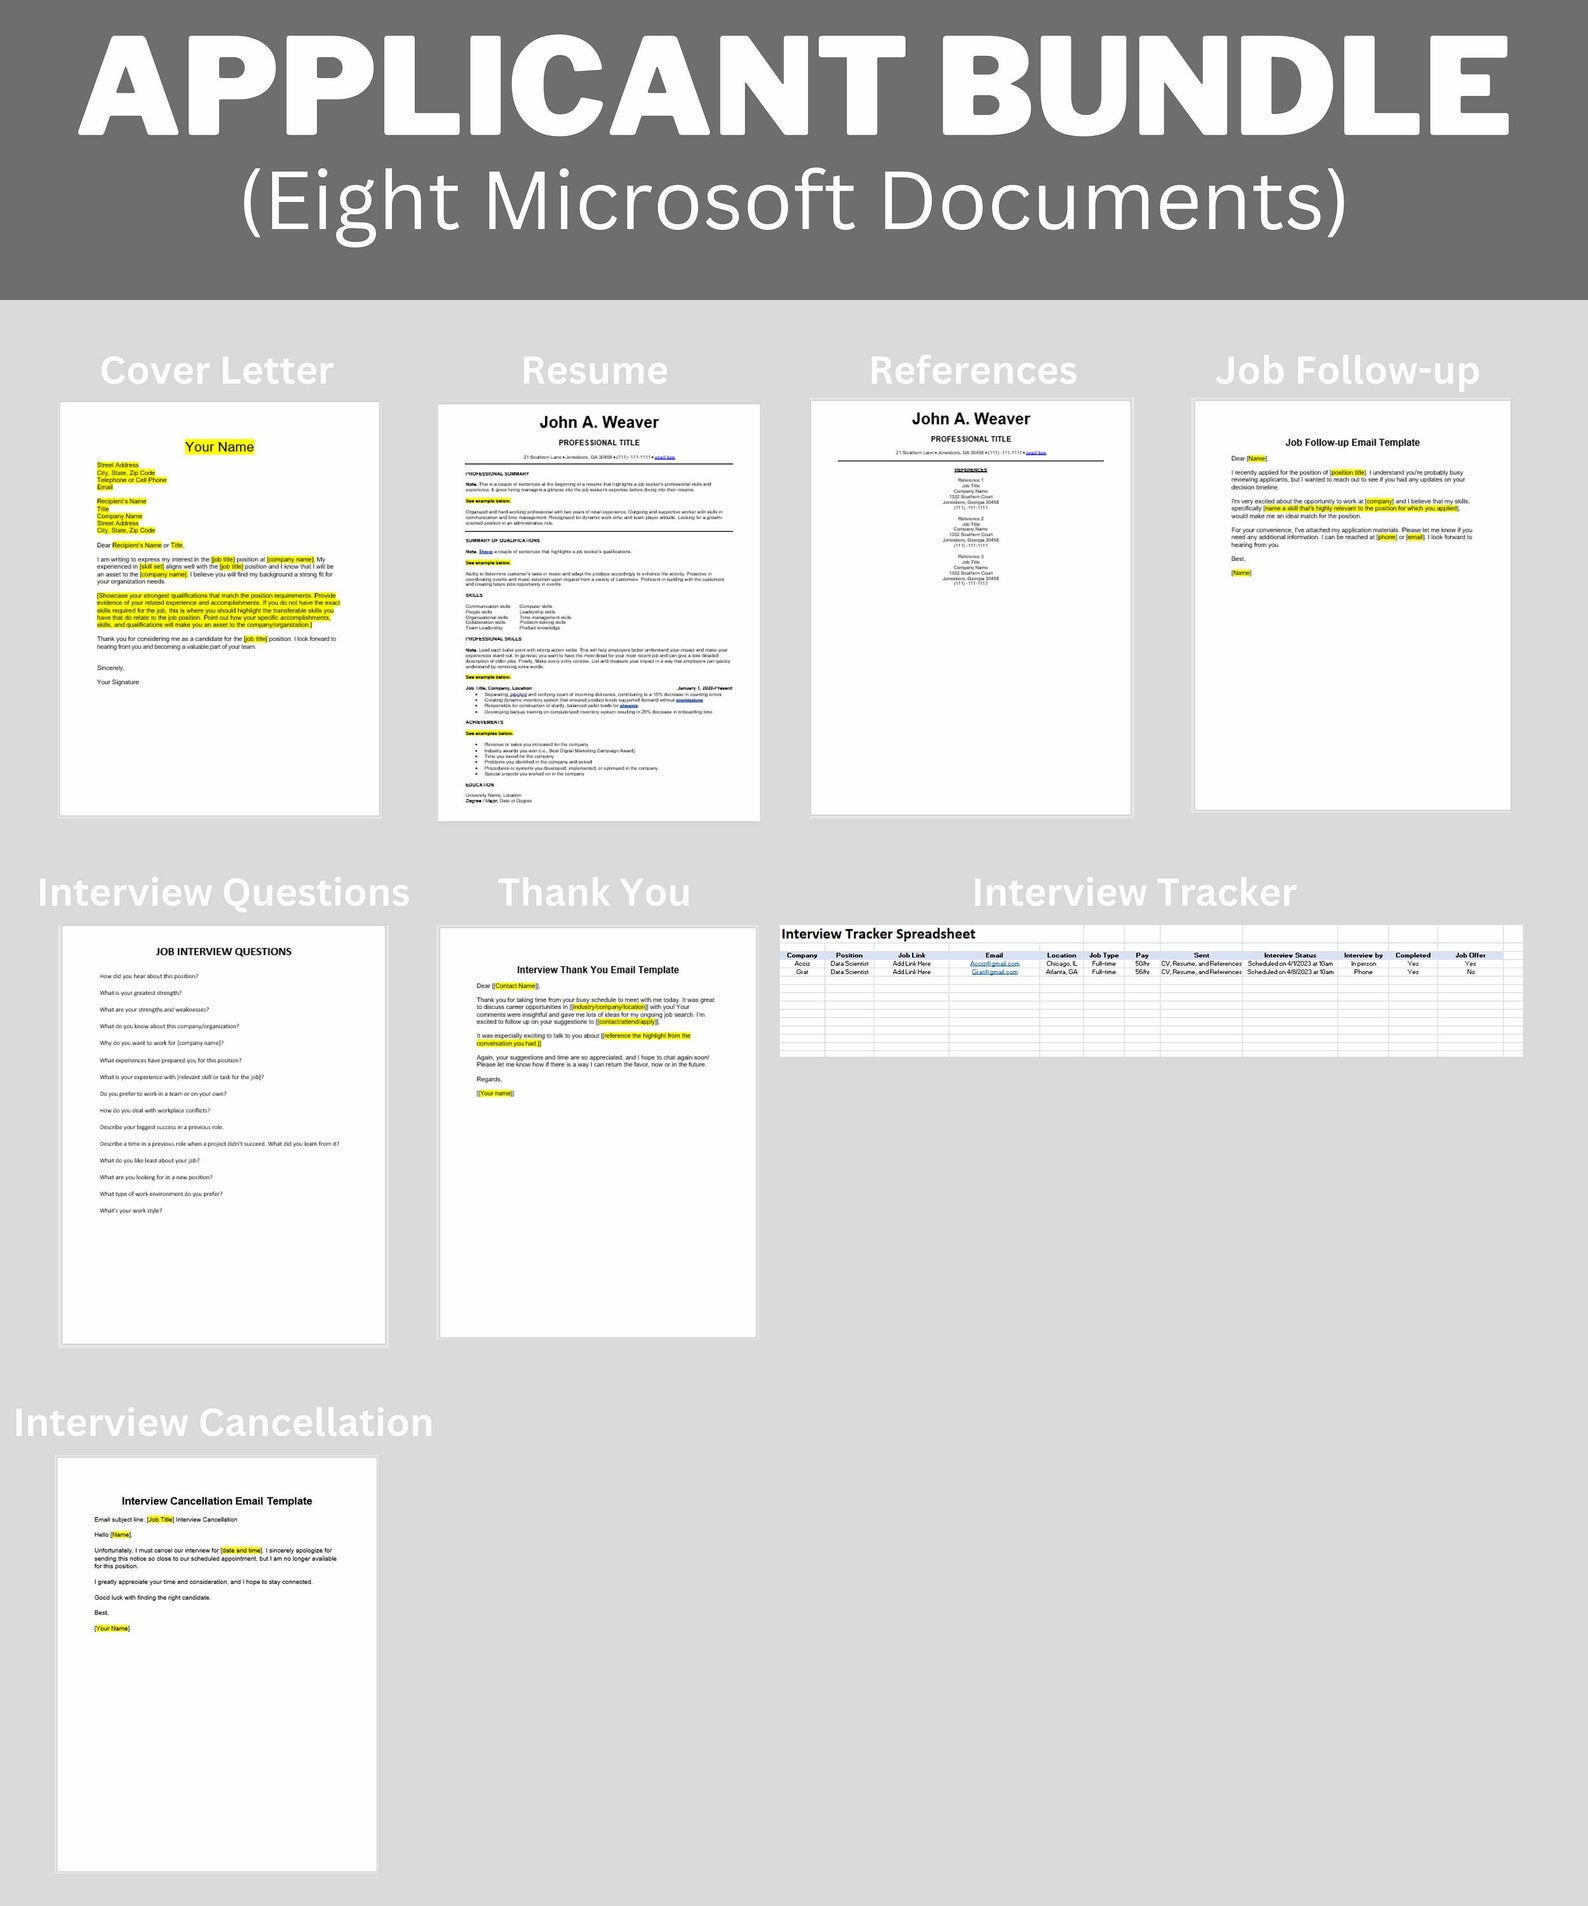
Task: Click 'Interview Thank You Email Template' title
Action: (598, 970)
